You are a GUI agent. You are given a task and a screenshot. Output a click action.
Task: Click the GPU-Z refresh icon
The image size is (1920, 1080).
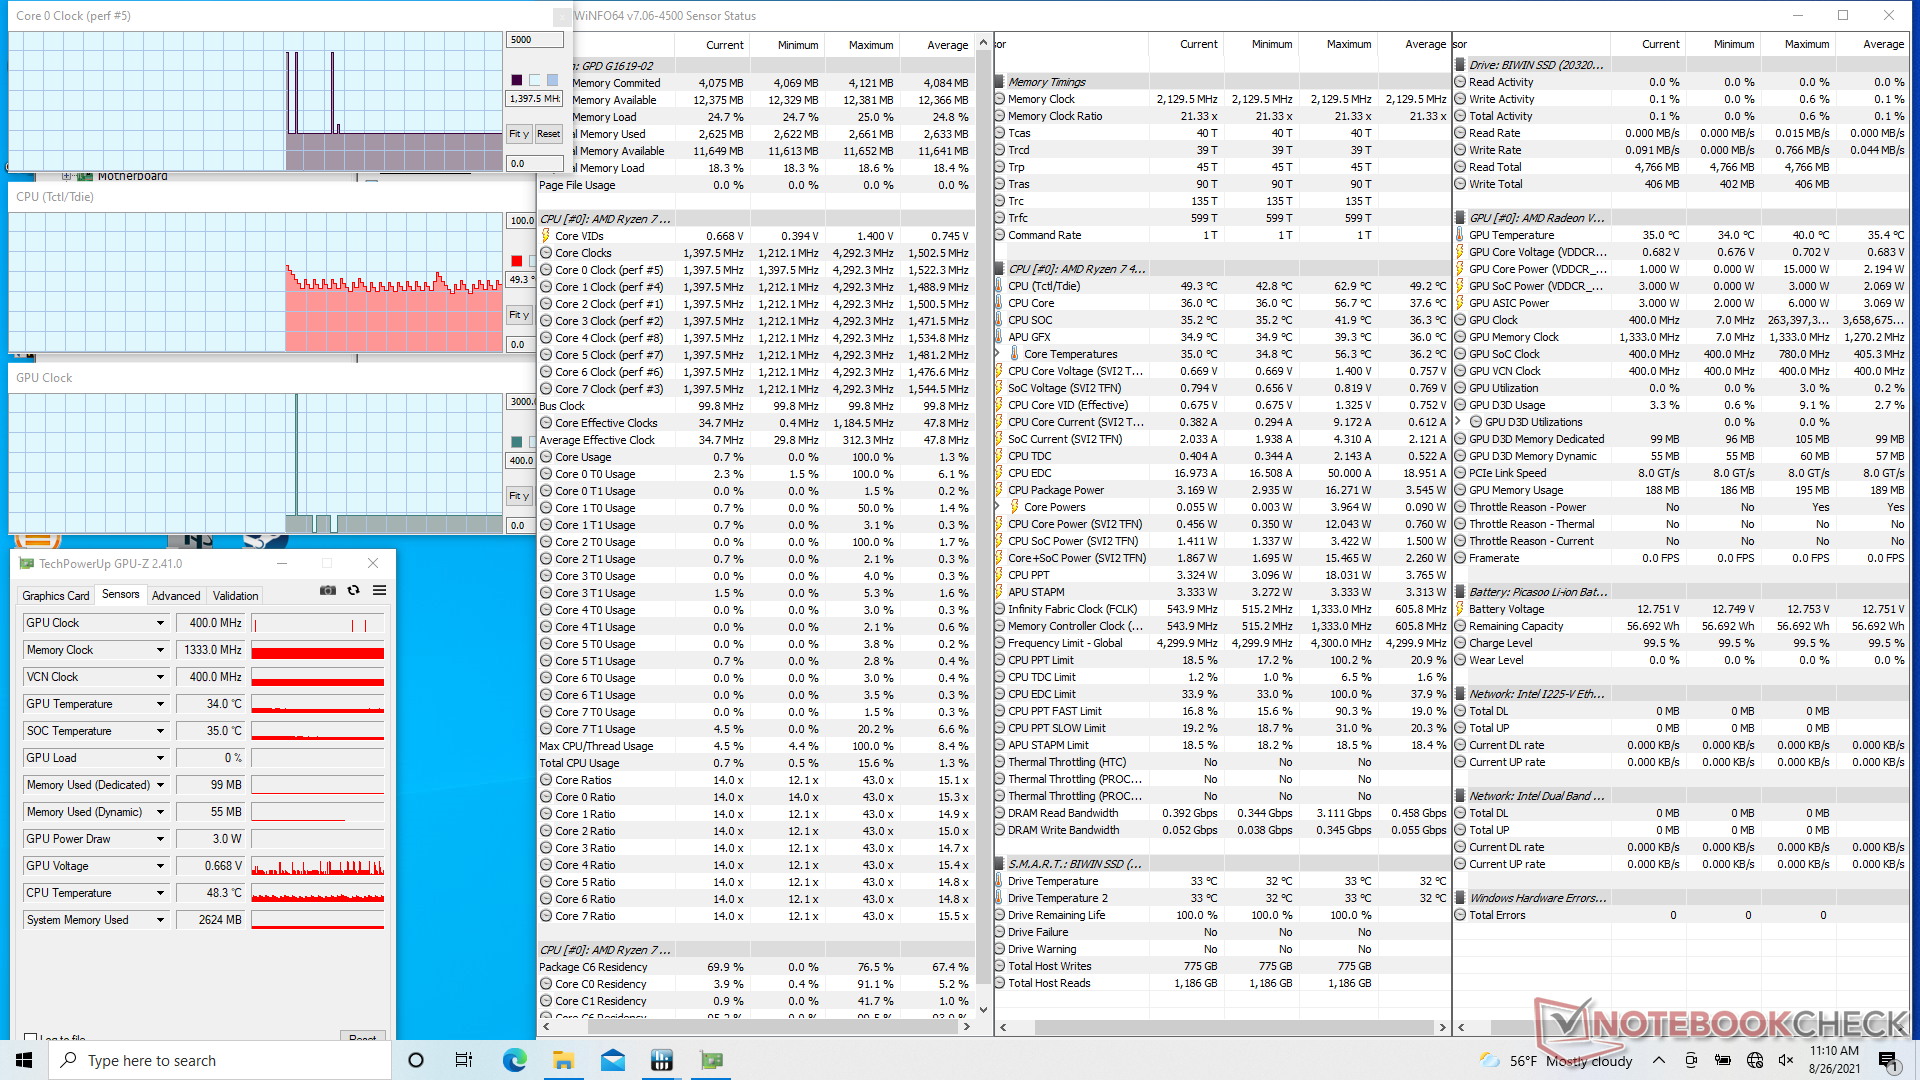tap(354, 591)
